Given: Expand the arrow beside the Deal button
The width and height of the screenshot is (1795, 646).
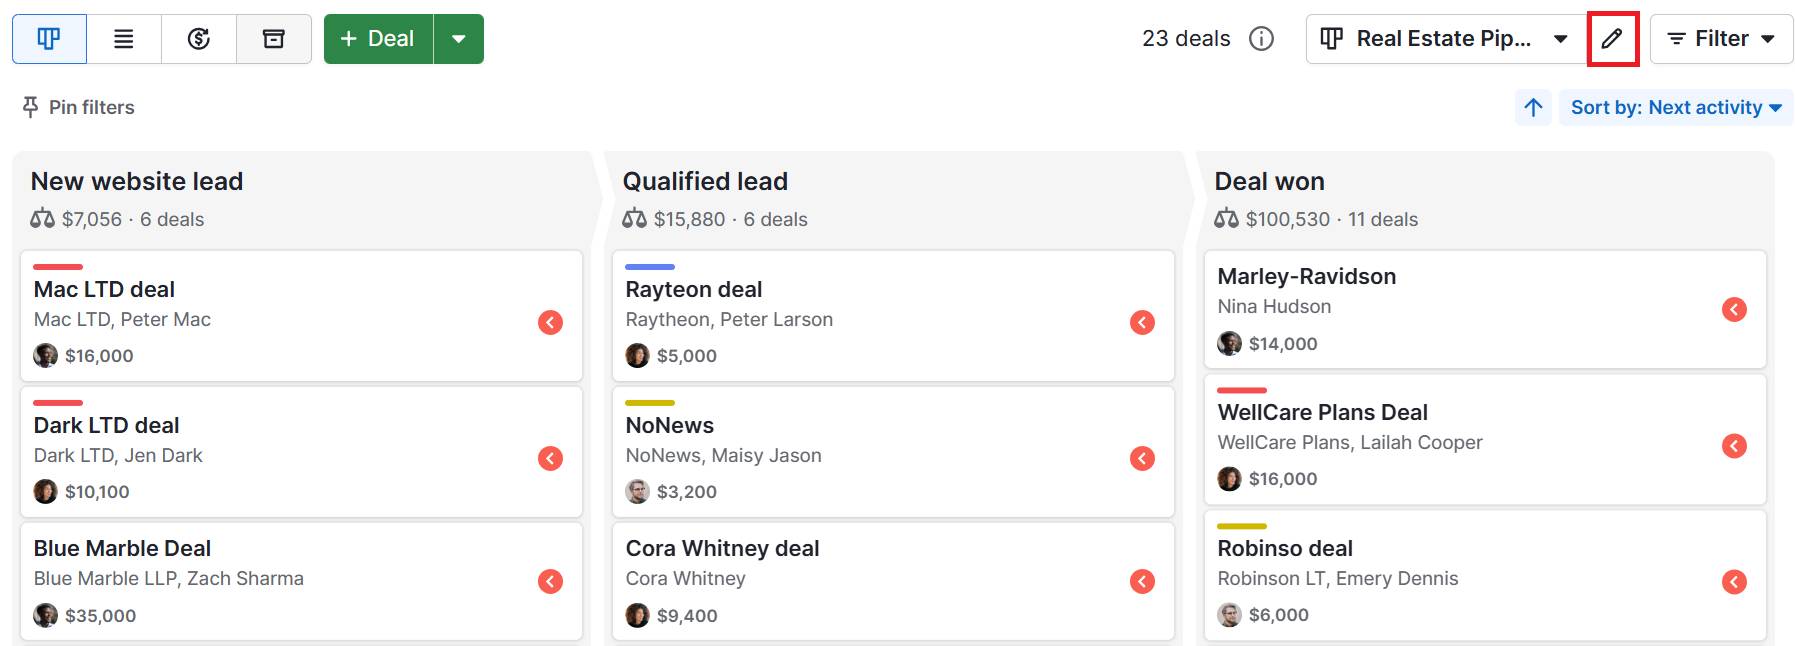Looking at the screenshot, I should [458, 38].
